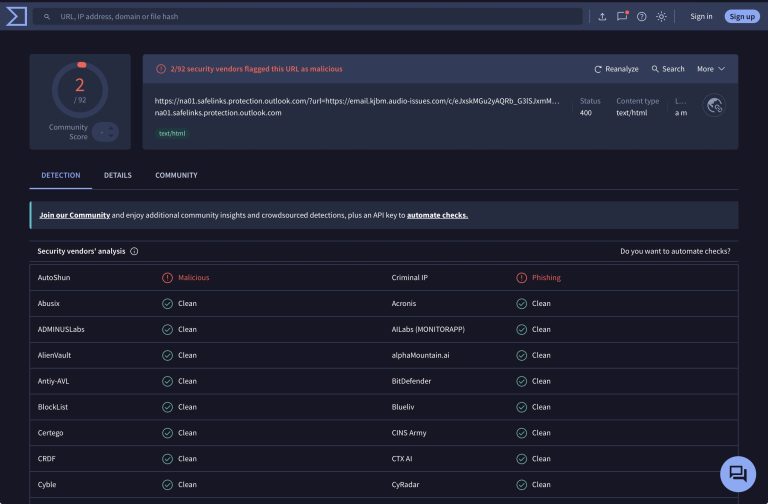This screenshot has height=504, width=768.
Task: Click Reanalyze button
Action: pyautogui.click(x=616, y=69)
